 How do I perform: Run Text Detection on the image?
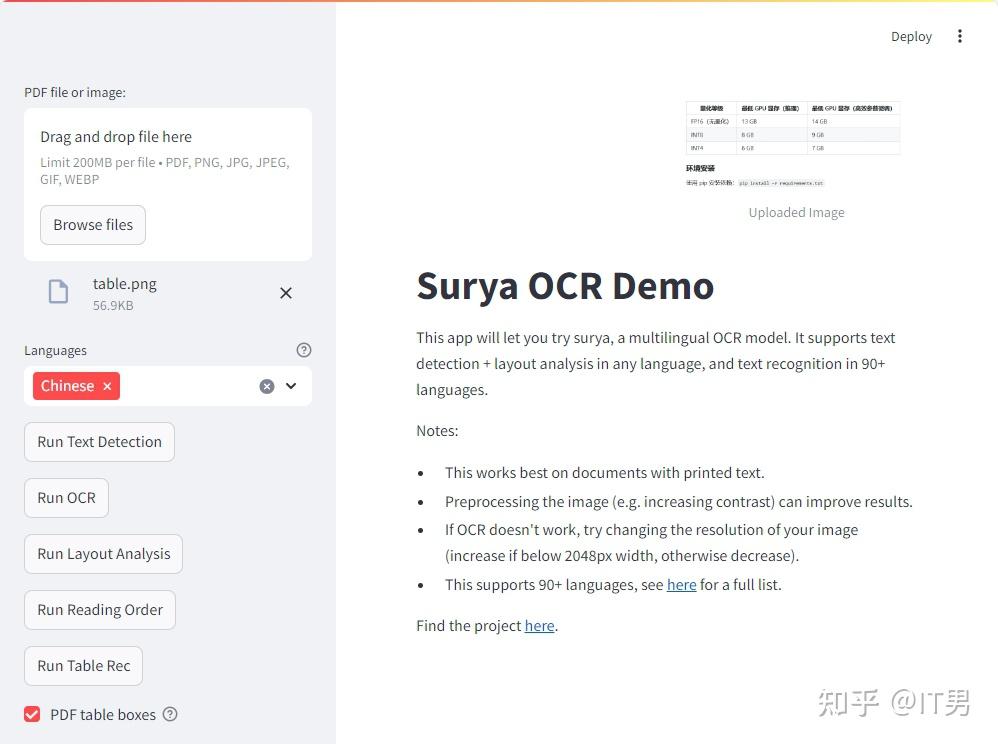click(x=98, y=441)
